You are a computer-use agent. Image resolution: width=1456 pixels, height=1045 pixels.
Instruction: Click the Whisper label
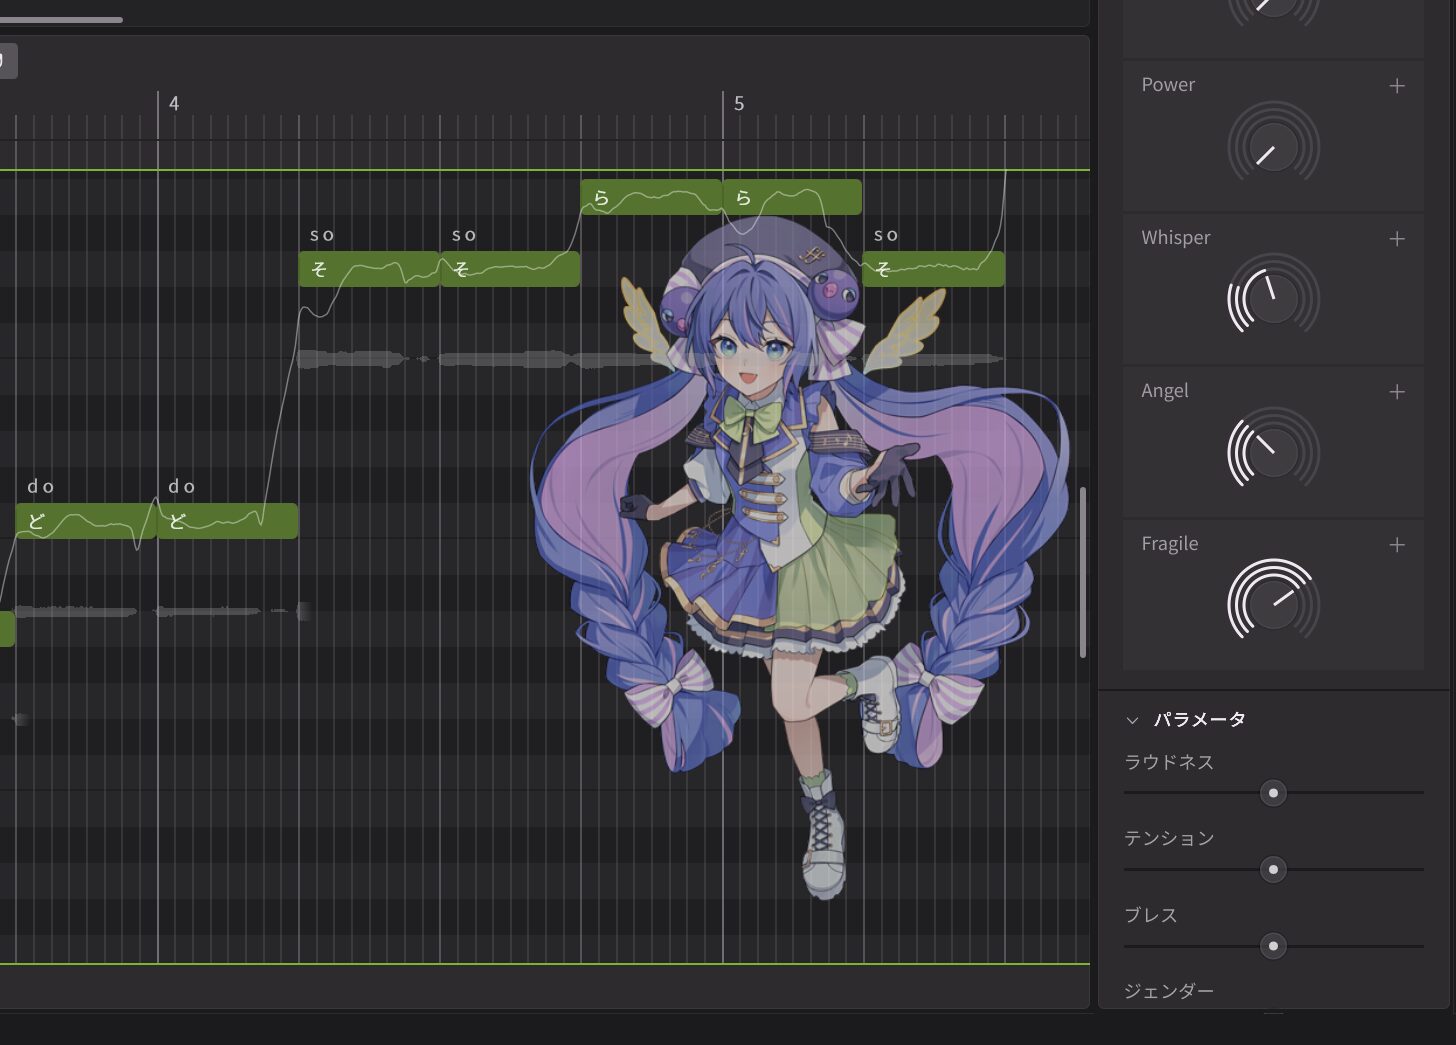[1176, 238]
